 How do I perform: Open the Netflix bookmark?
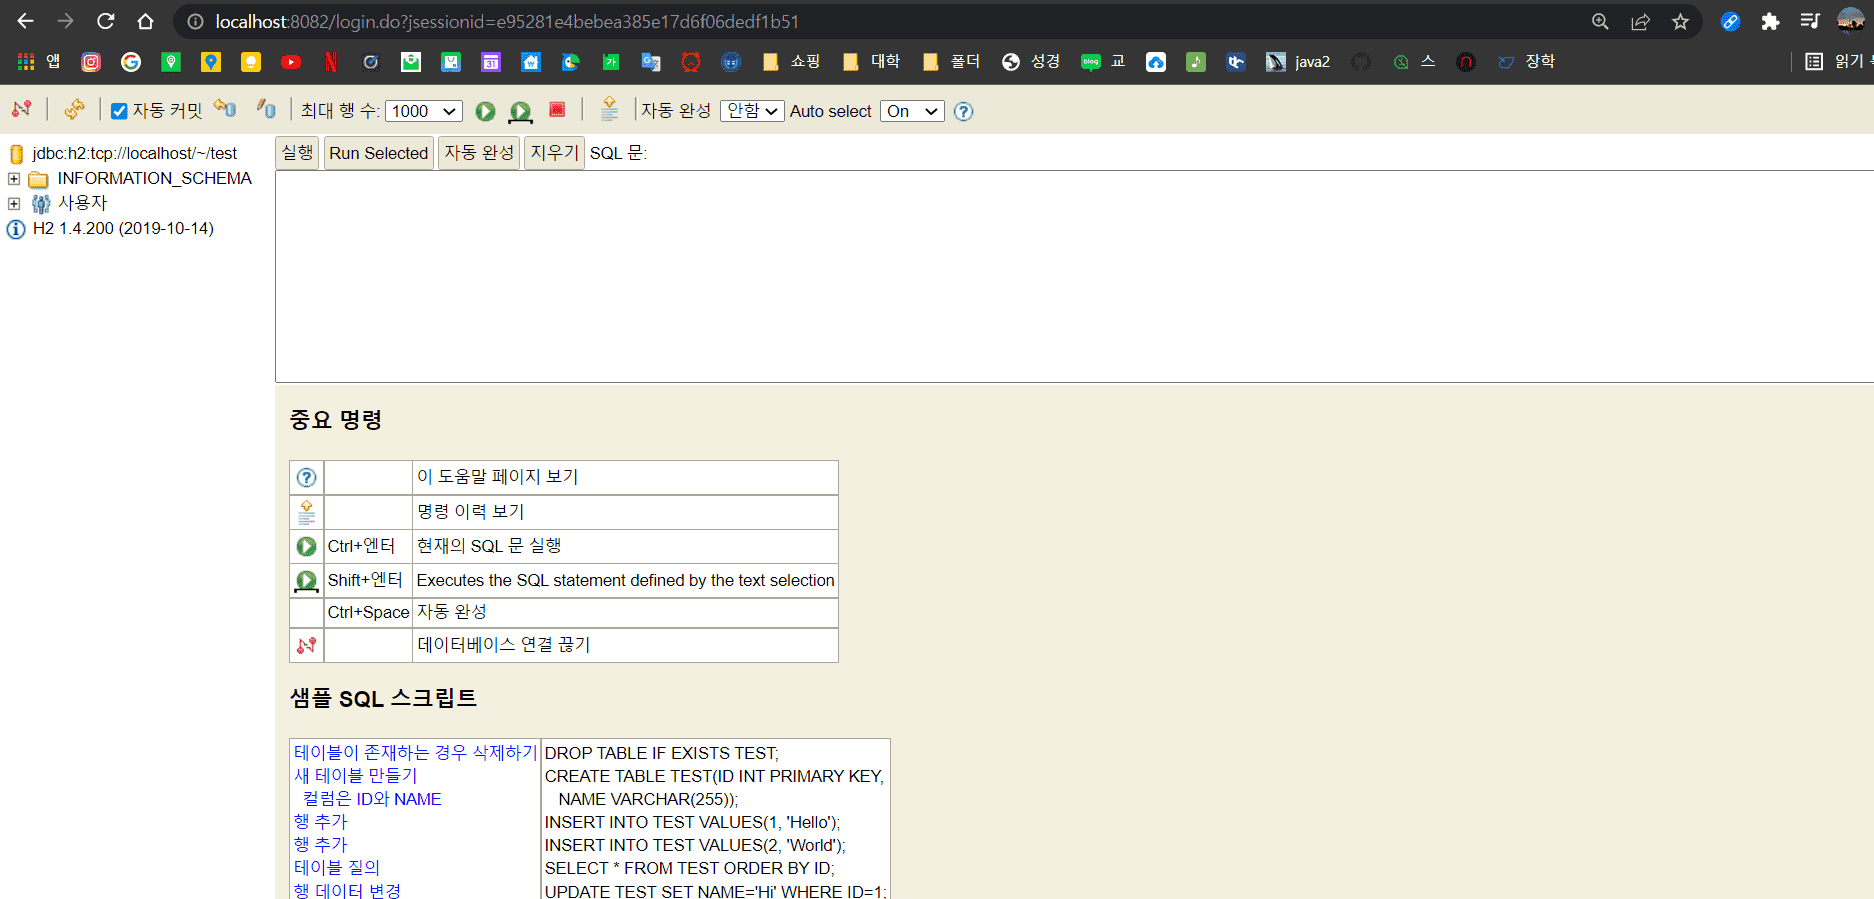tap(331, 62)
